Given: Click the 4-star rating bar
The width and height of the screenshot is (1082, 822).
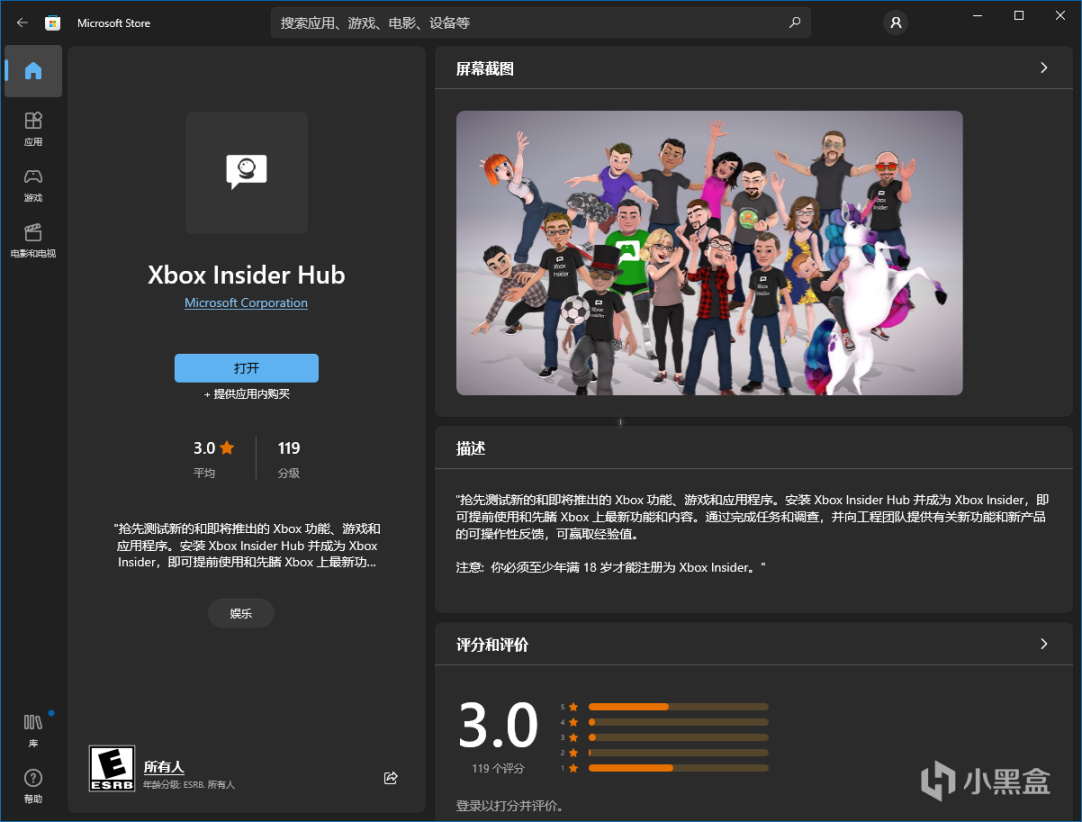Looking at the screenshot, I should click(678, 722).
